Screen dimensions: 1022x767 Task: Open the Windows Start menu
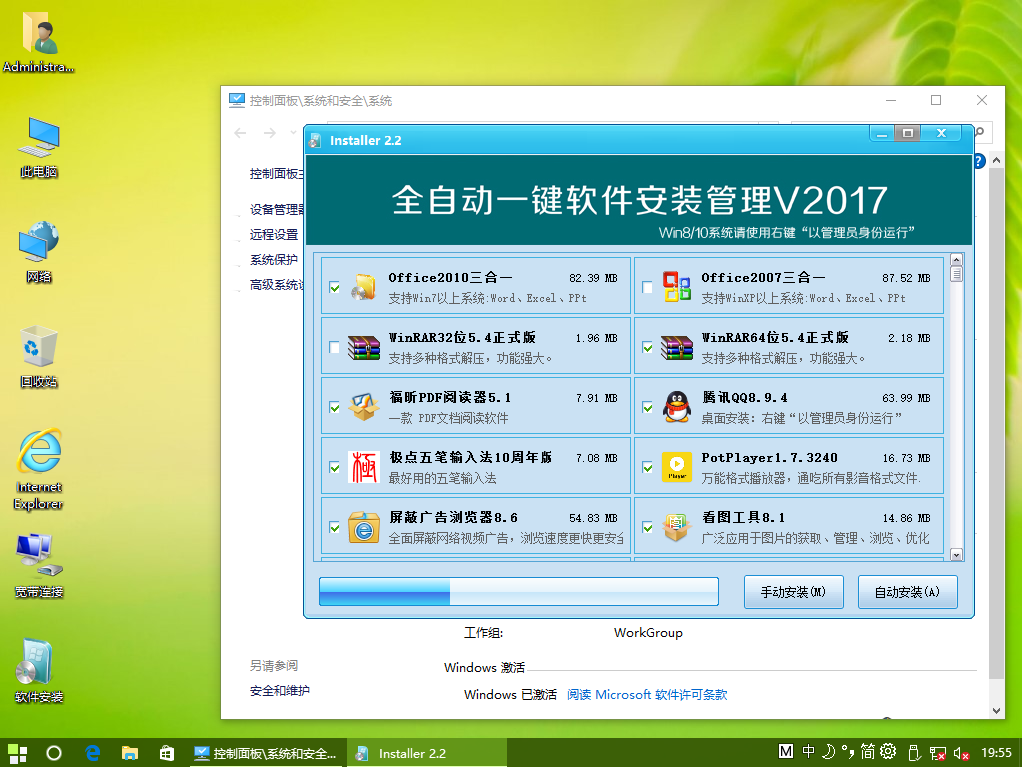18,753
